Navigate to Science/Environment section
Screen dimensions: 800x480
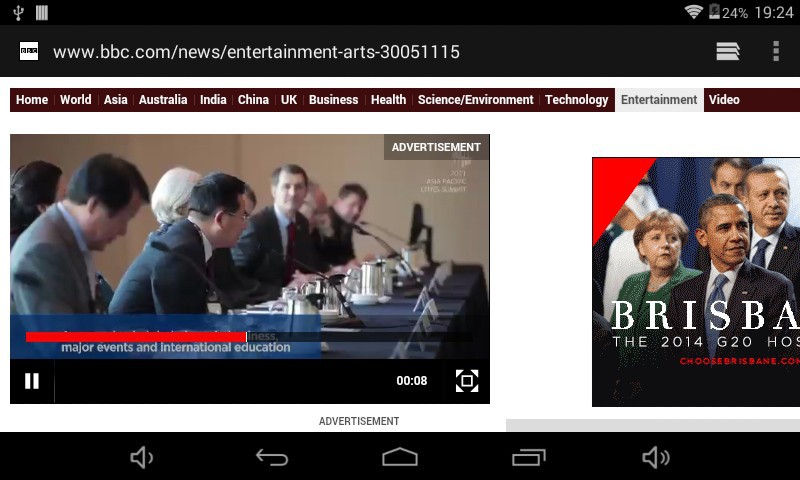point(476,100)
